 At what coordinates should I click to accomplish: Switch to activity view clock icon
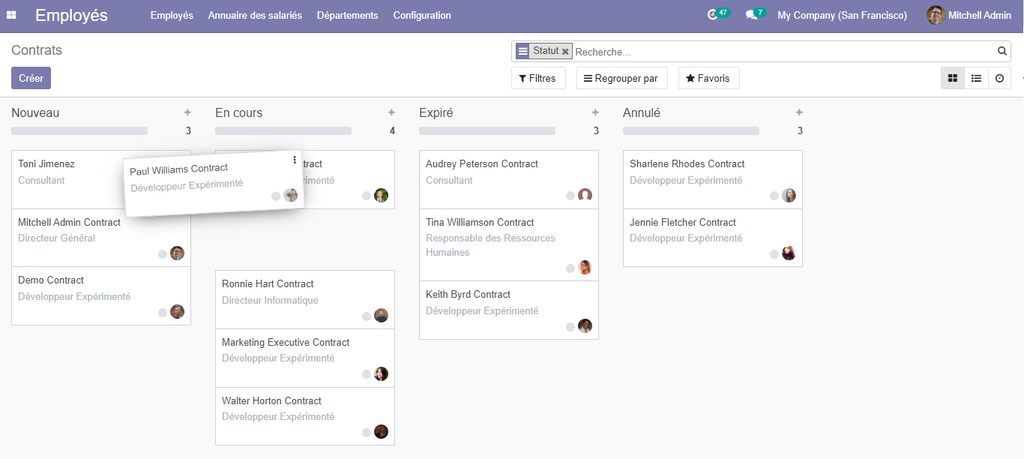tap(999, 78)
